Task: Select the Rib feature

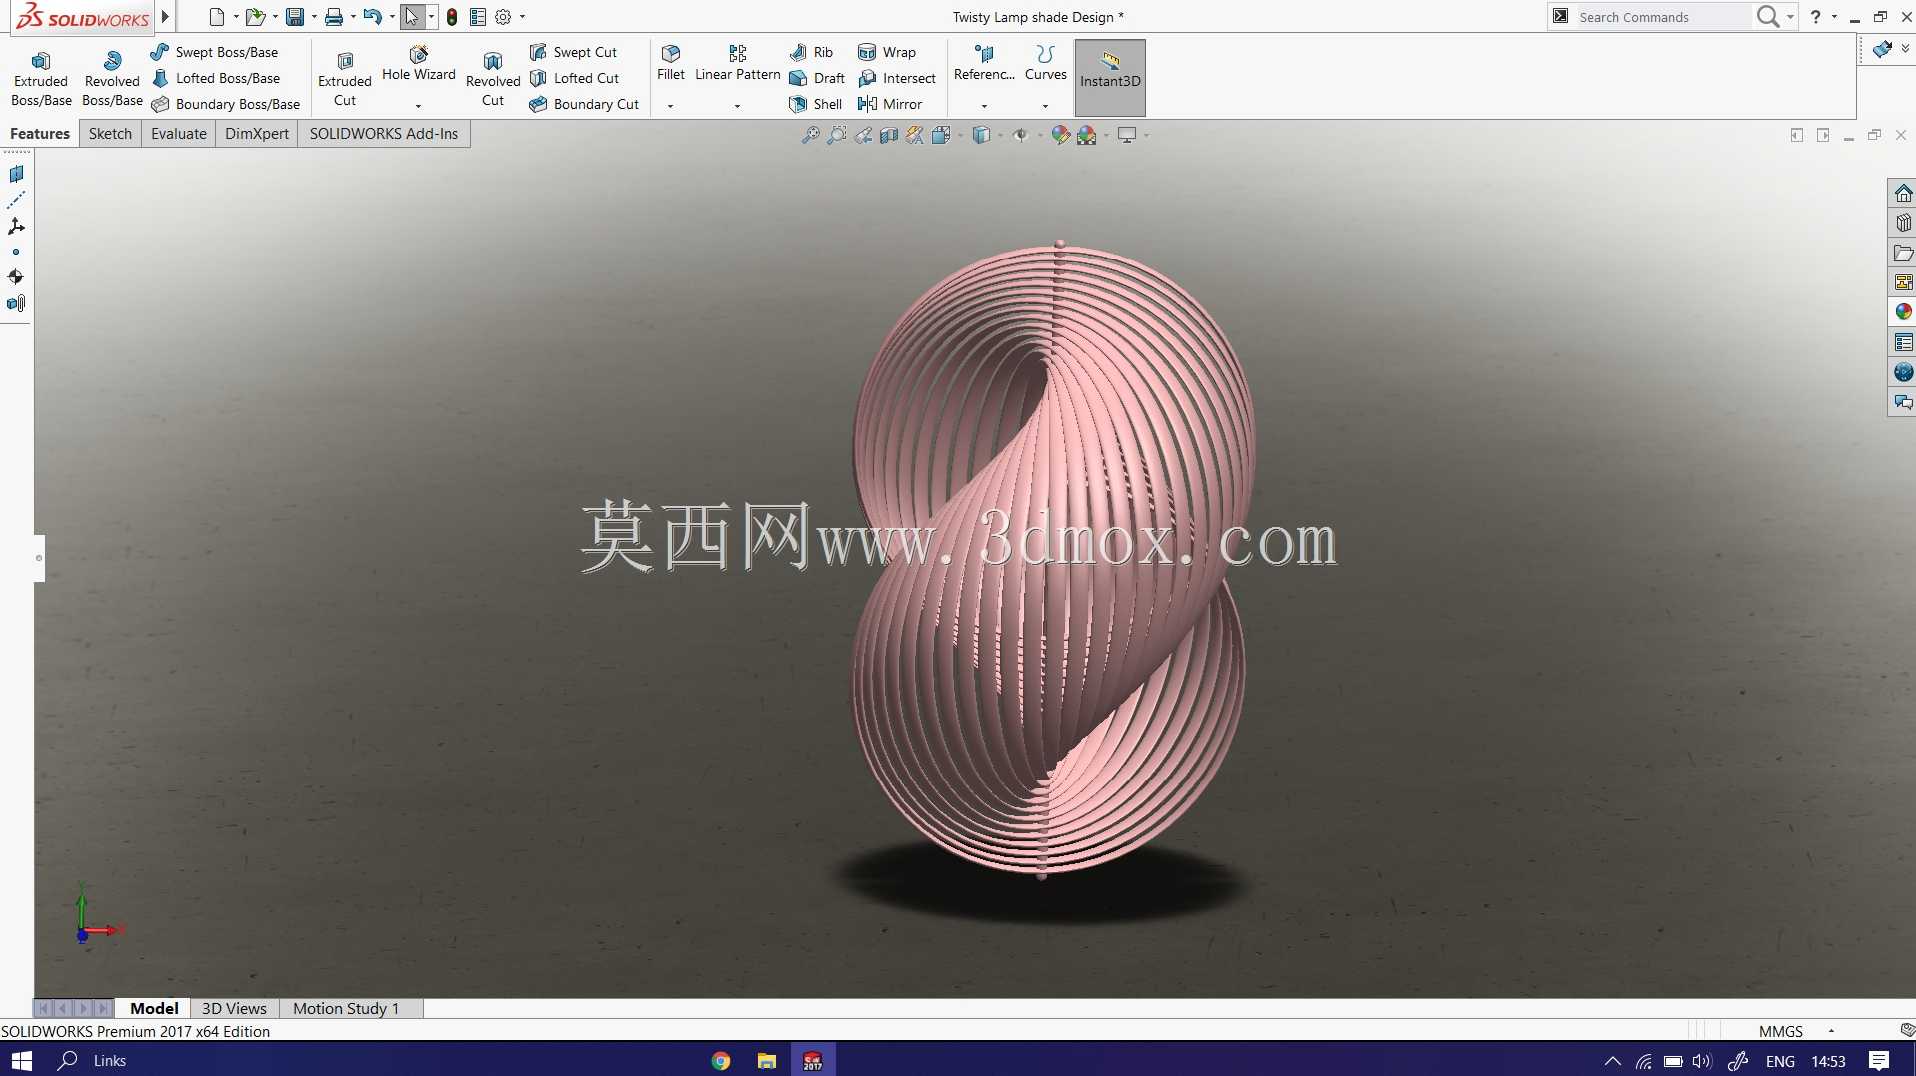Action: coord(811,52)
